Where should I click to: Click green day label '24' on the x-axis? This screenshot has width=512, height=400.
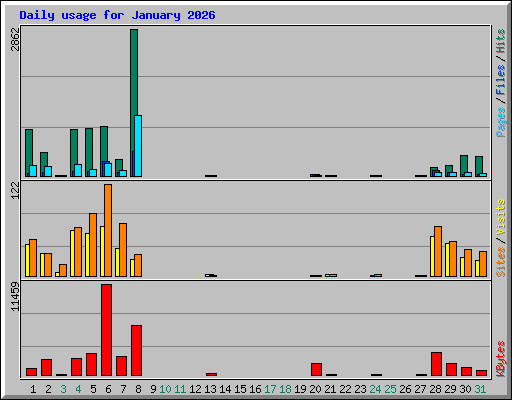click(375, 389)
